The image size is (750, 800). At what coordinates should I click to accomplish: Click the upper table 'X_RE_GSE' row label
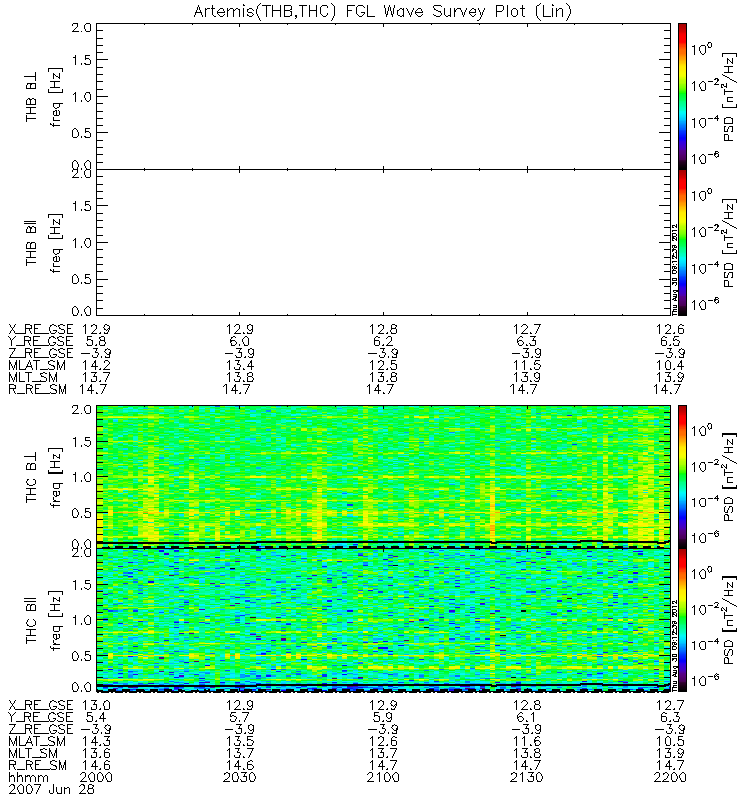(41, 329)
